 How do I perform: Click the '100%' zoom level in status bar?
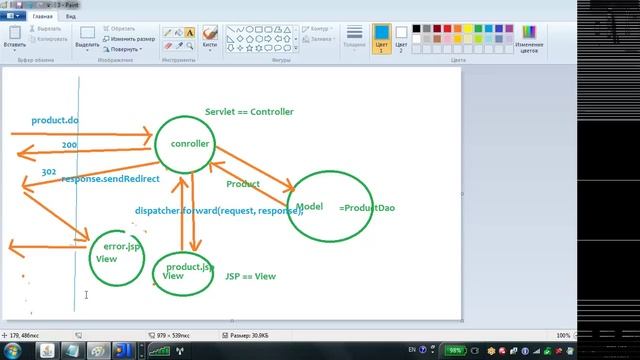pyautogui.click(x=563, y=335)
